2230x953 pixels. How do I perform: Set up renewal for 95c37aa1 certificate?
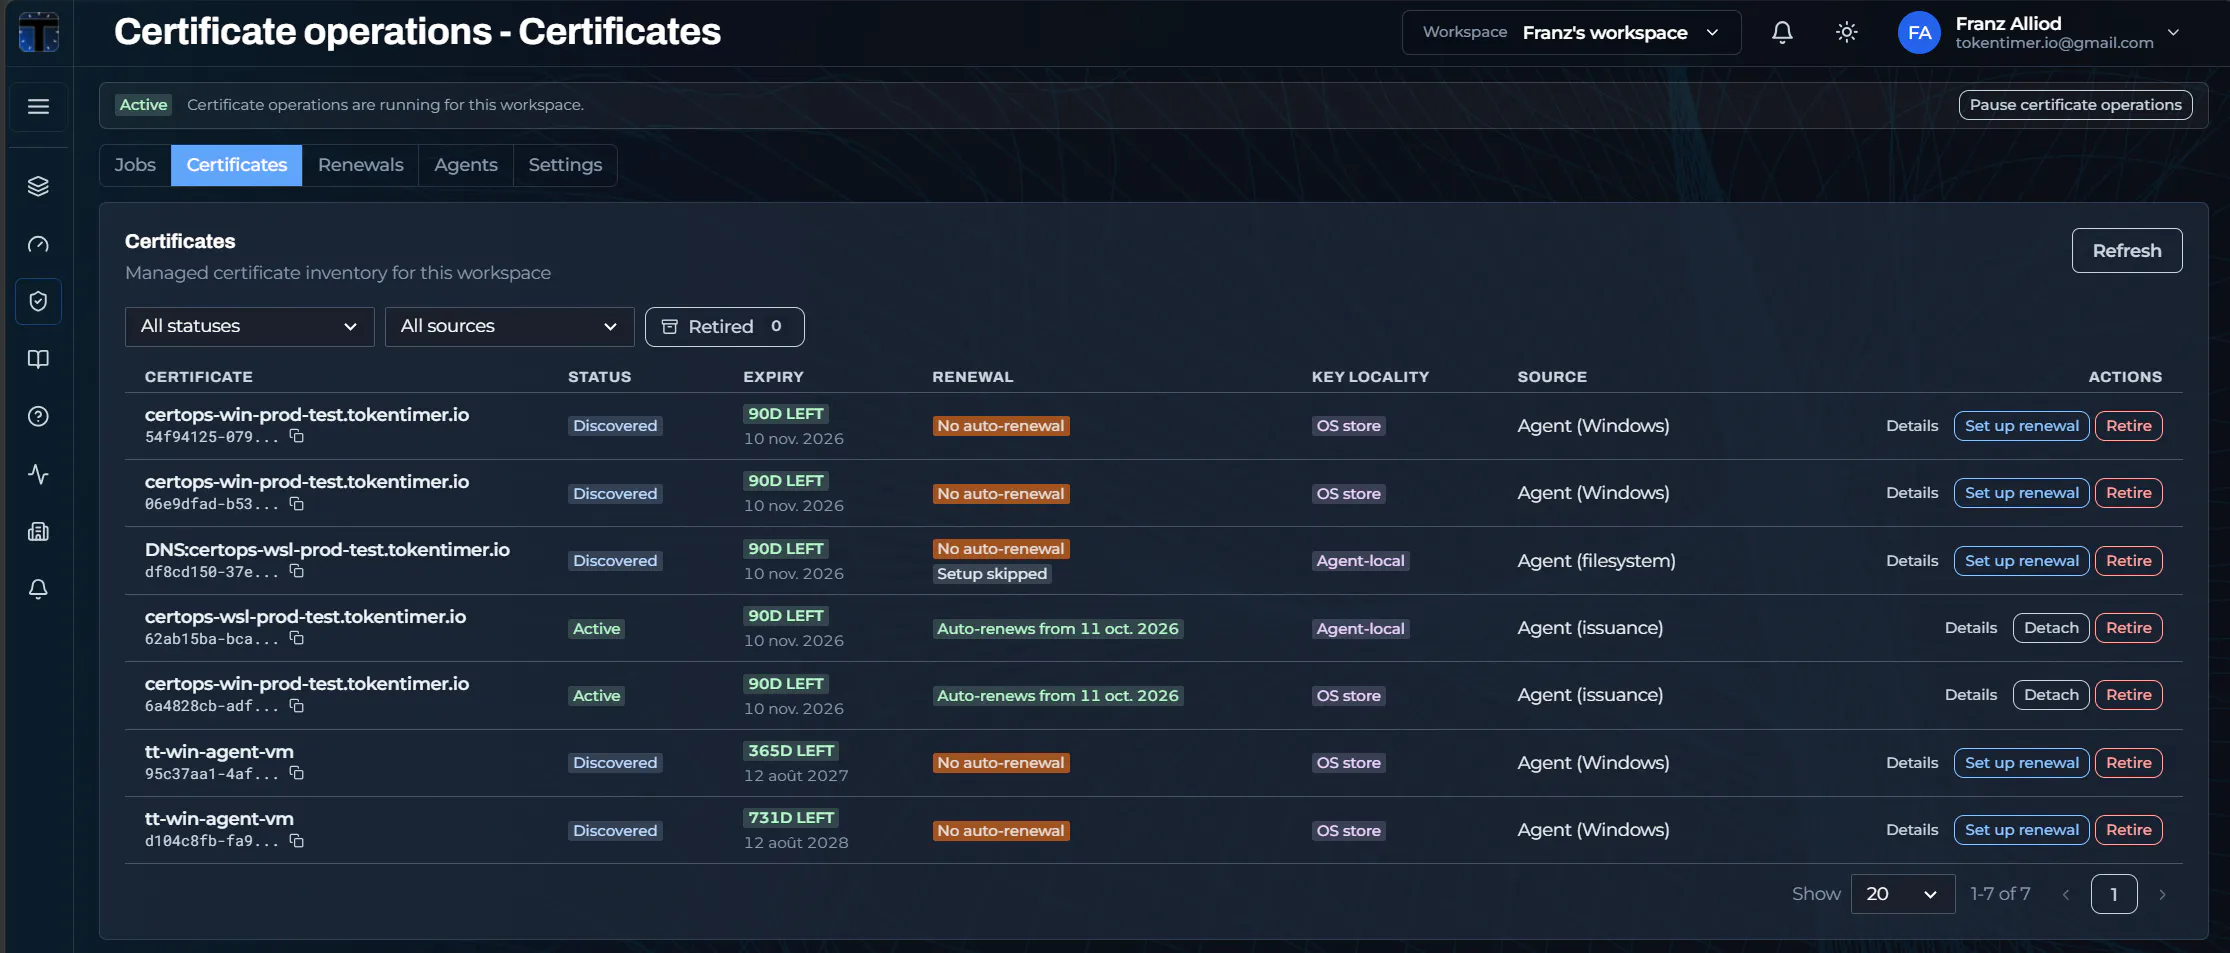(2021, 763)
